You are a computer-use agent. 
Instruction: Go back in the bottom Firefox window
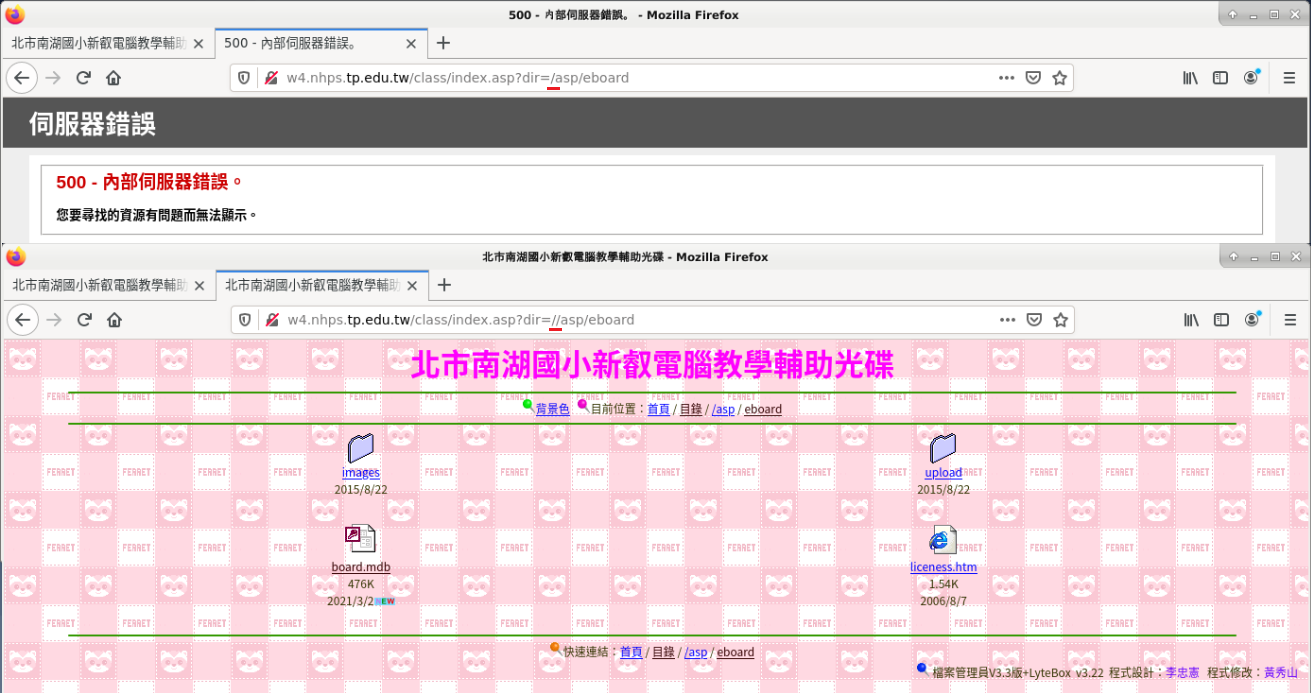pos(22,320)
